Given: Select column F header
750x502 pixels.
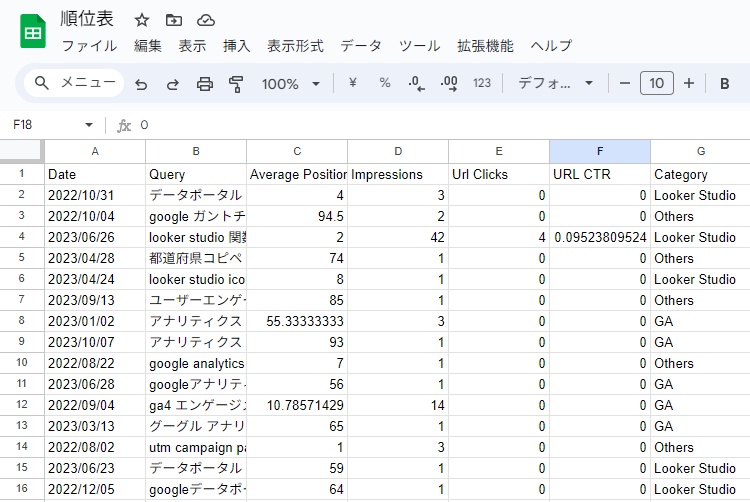Looking at the screenshot, I should coord(600,152).
